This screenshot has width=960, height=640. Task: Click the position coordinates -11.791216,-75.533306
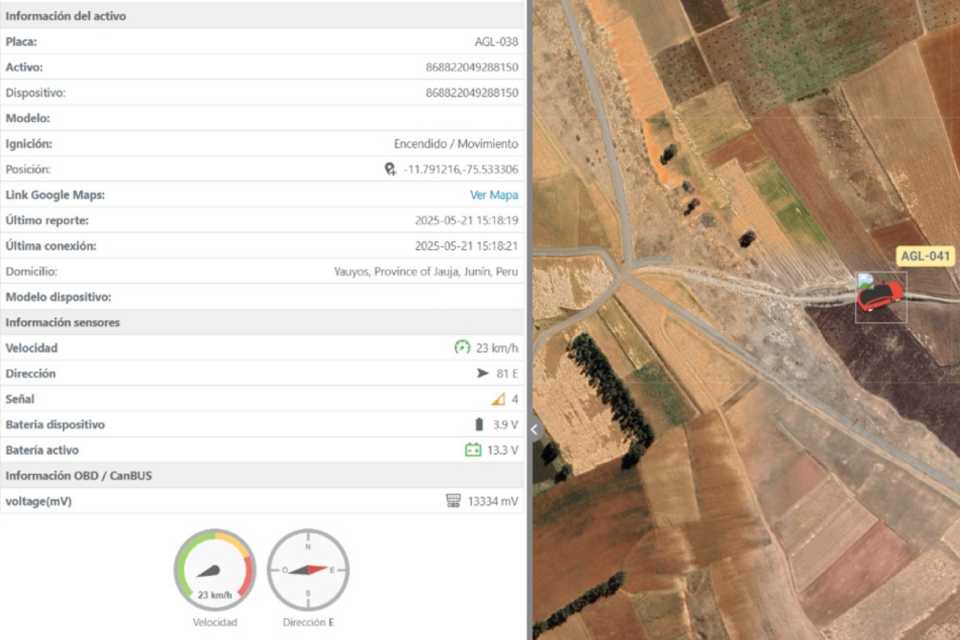pyautogui.click(x=461, y=170)
